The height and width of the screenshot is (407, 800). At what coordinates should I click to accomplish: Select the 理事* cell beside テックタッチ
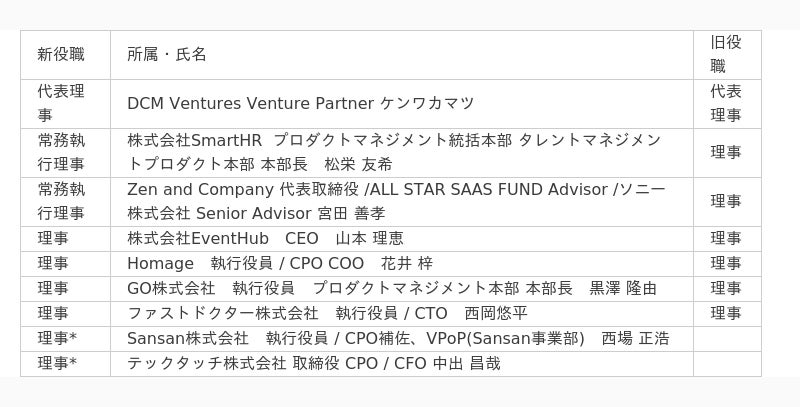65,364
